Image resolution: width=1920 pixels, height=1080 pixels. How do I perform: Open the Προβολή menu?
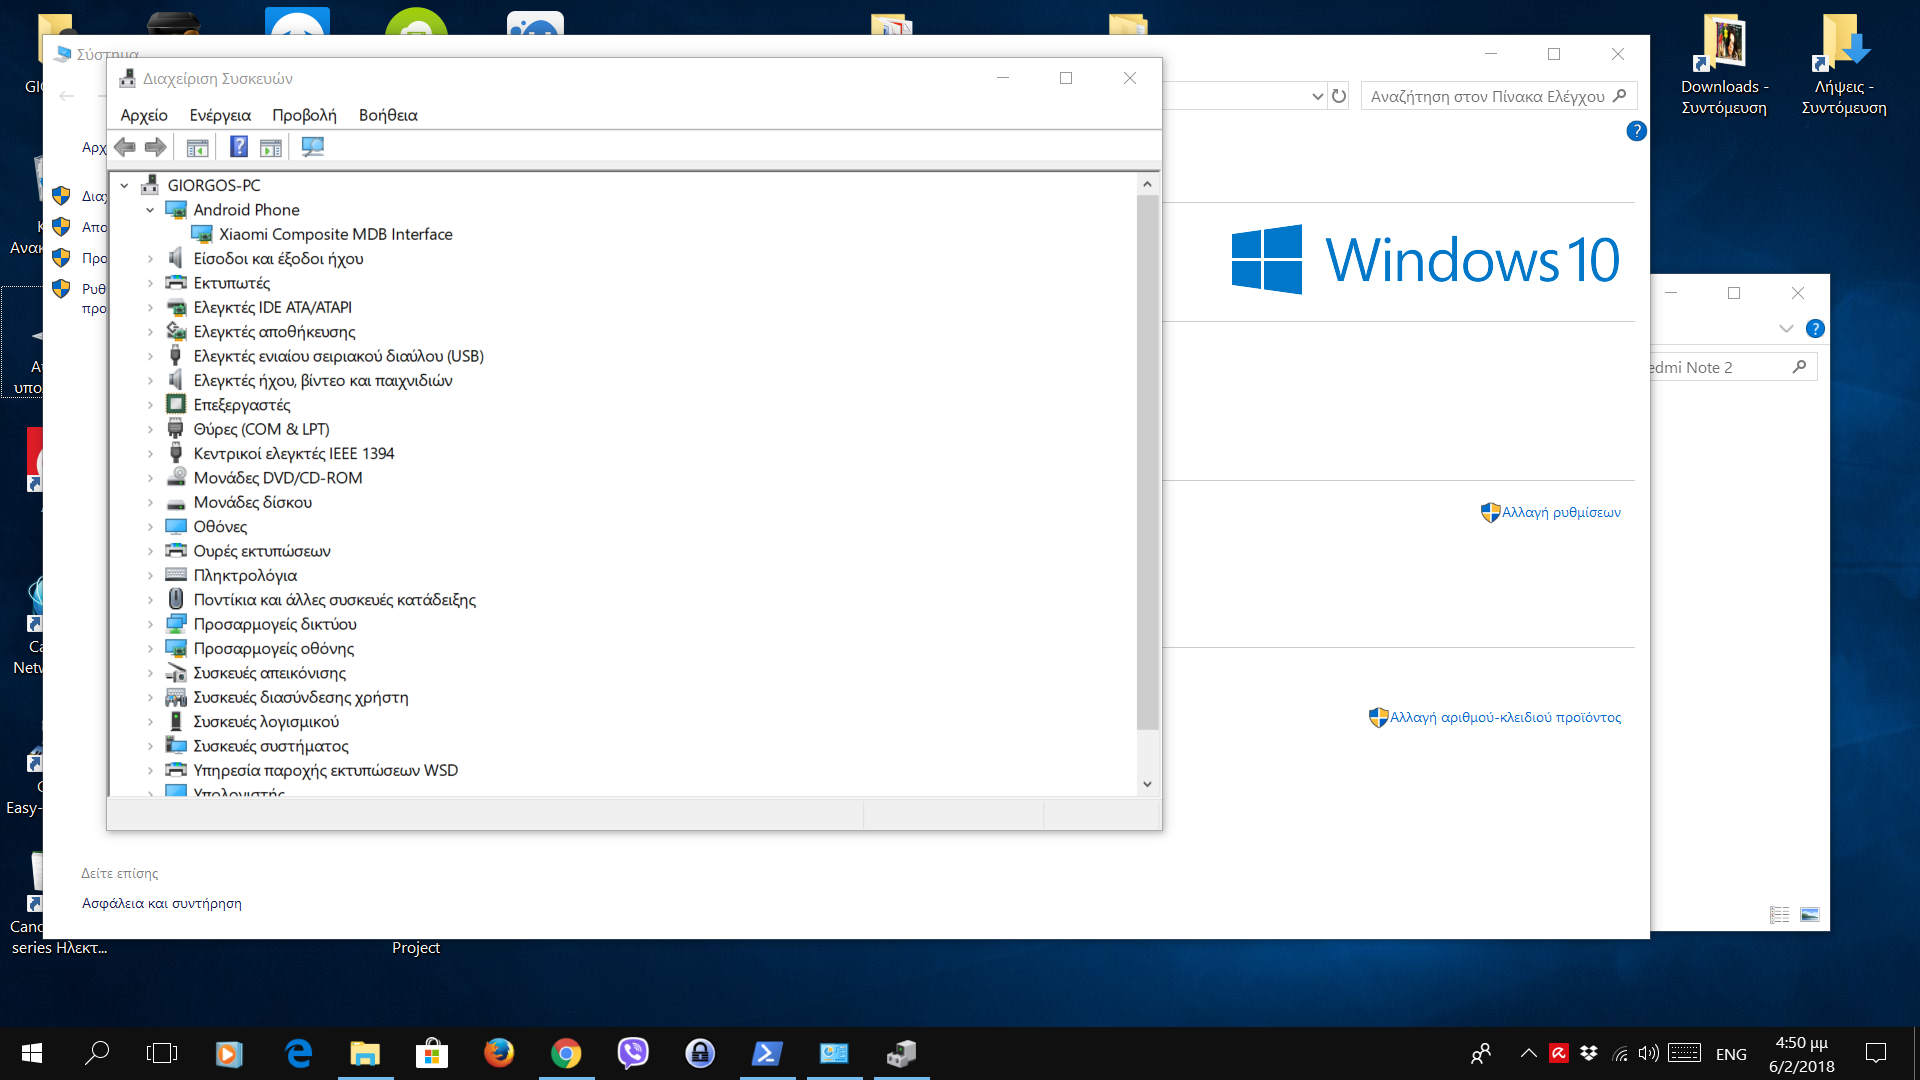304,115
